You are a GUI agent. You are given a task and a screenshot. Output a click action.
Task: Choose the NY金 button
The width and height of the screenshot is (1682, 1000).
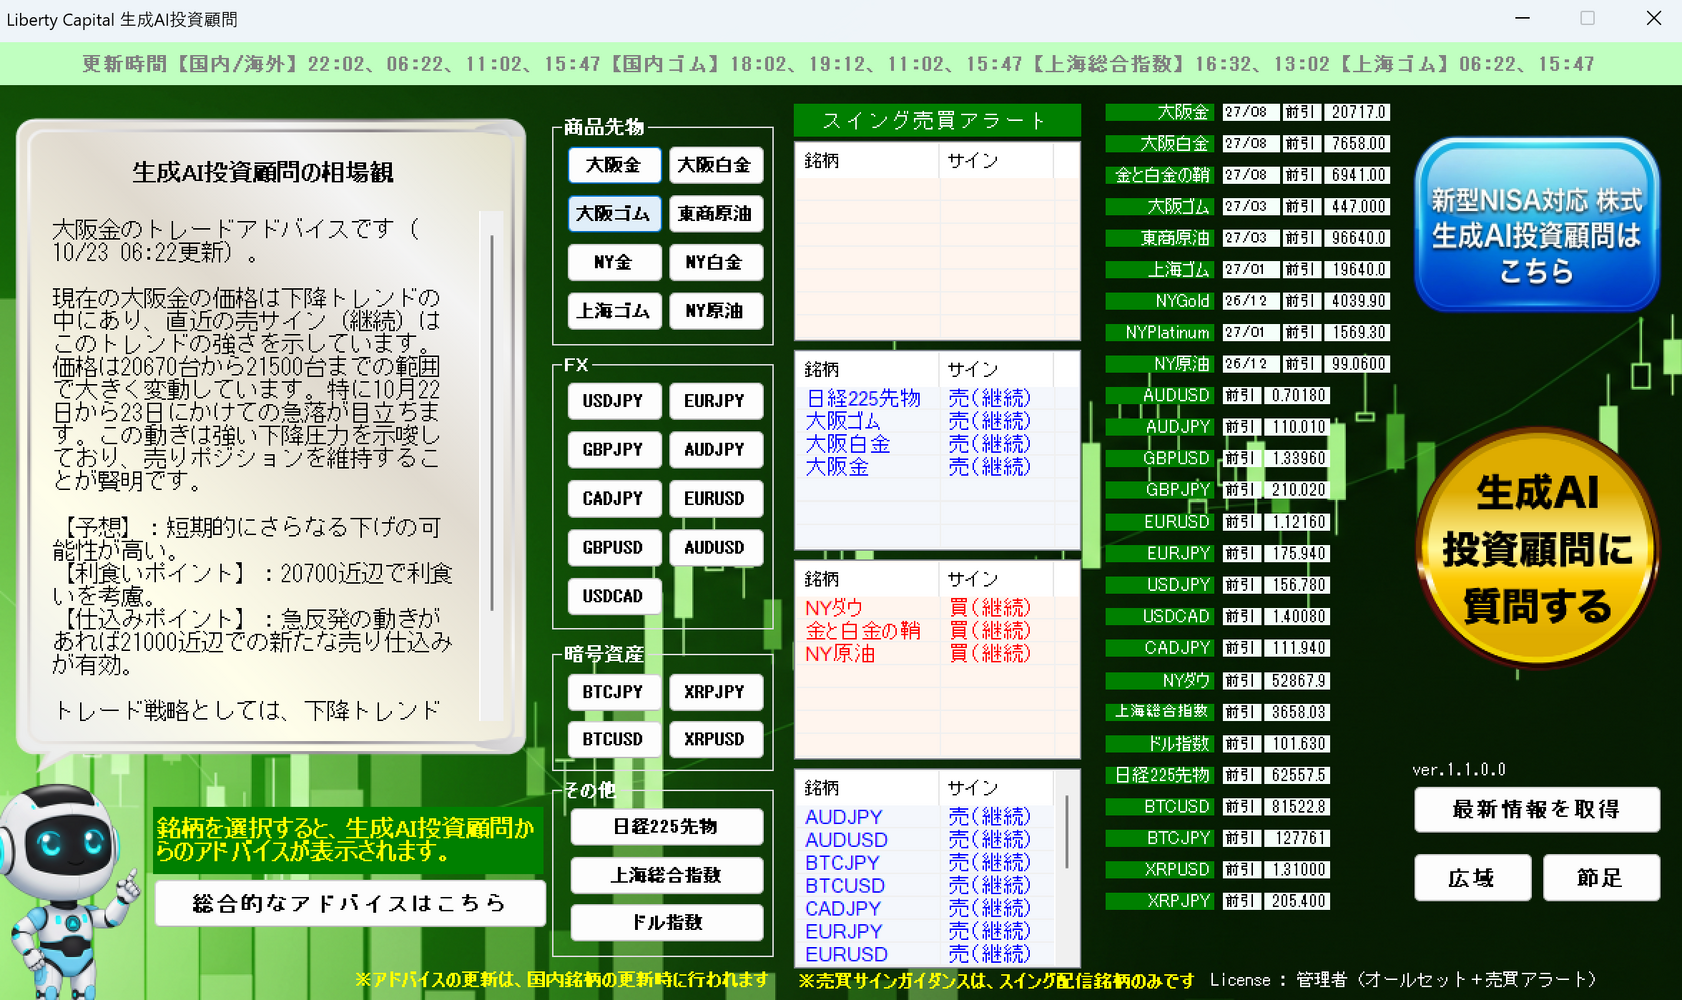(614, 262)
